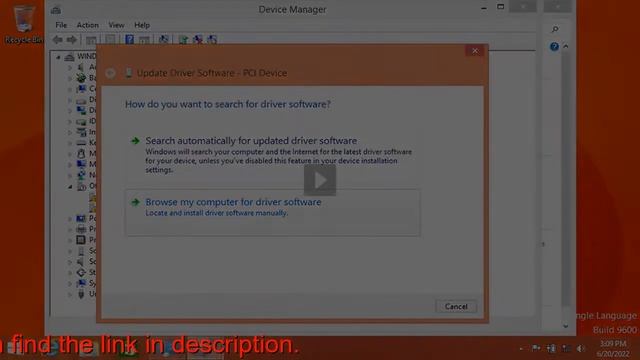Screen dimensions: 640x360
Task: Expand the Processors tree node
Action: 70,240
